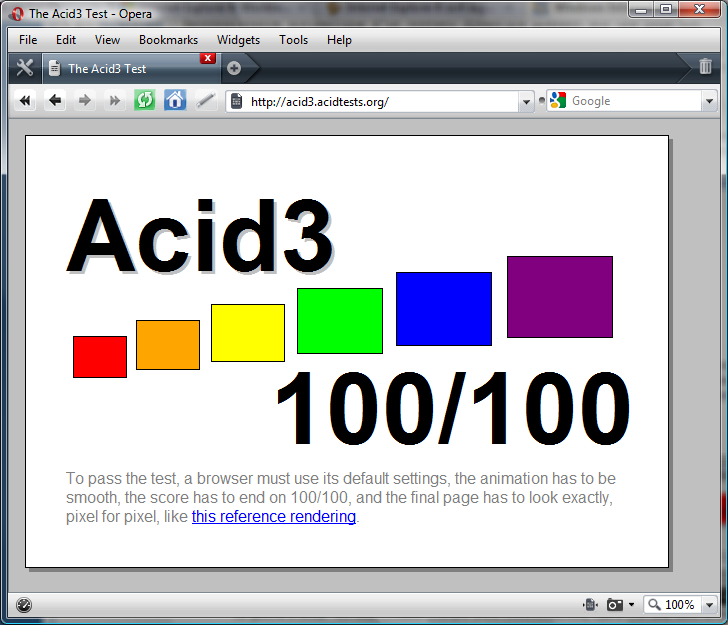Open the Google search engine dropdown
Screen dimensions: 728x625
[x=558, y=101]
